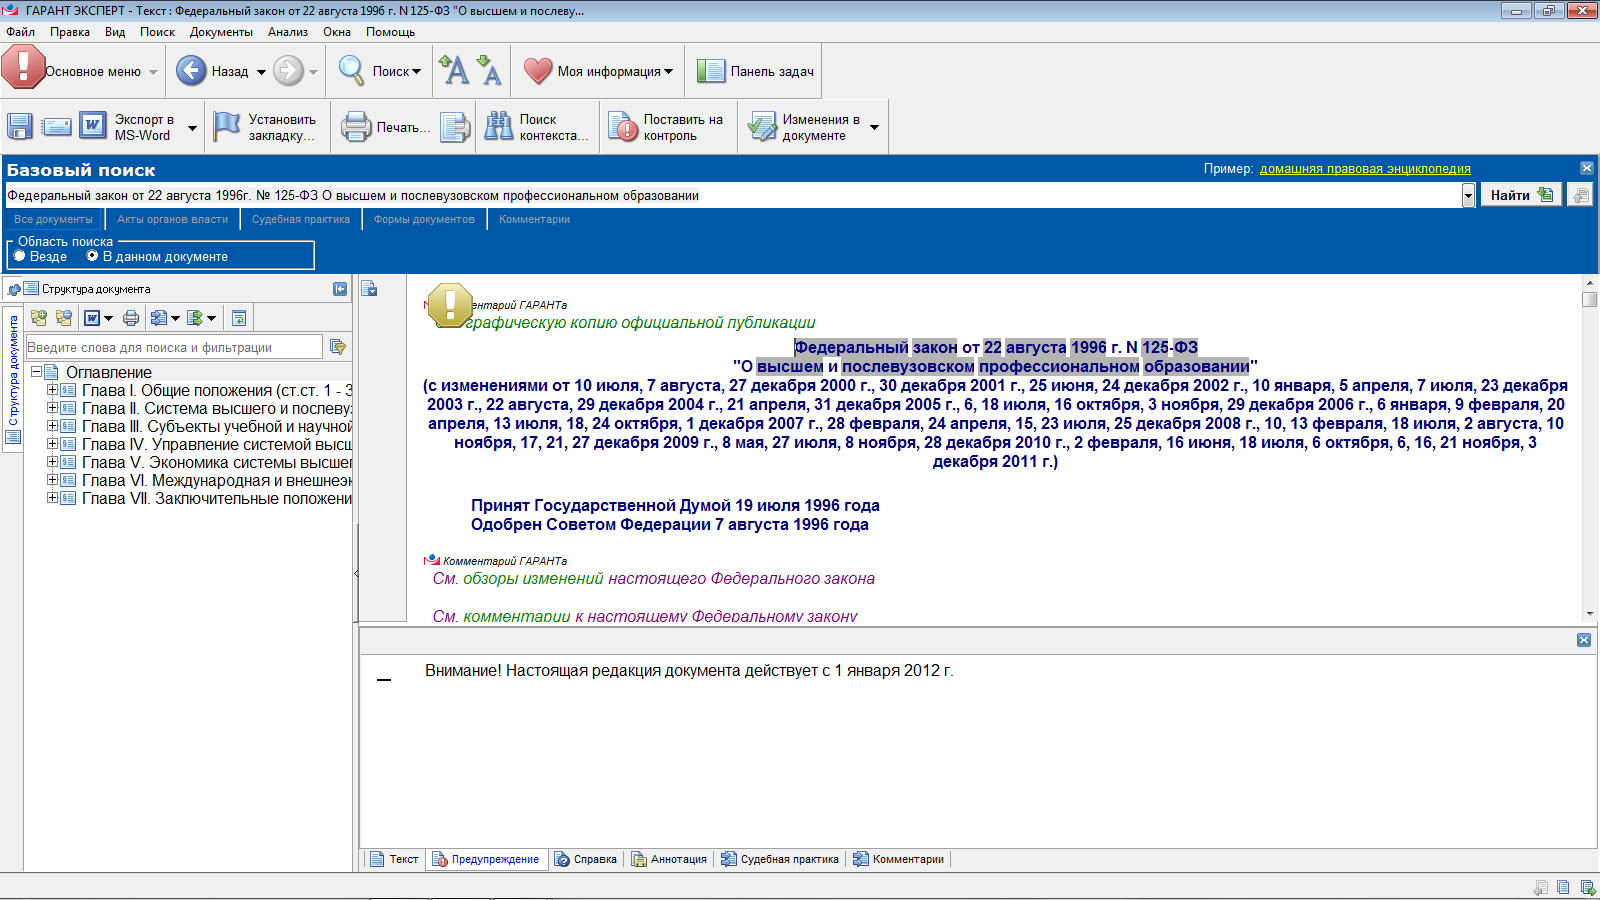1600x900 pixels.
Task: Open the Аннотация tab at the bottom
Action: [x=669, y=859]
